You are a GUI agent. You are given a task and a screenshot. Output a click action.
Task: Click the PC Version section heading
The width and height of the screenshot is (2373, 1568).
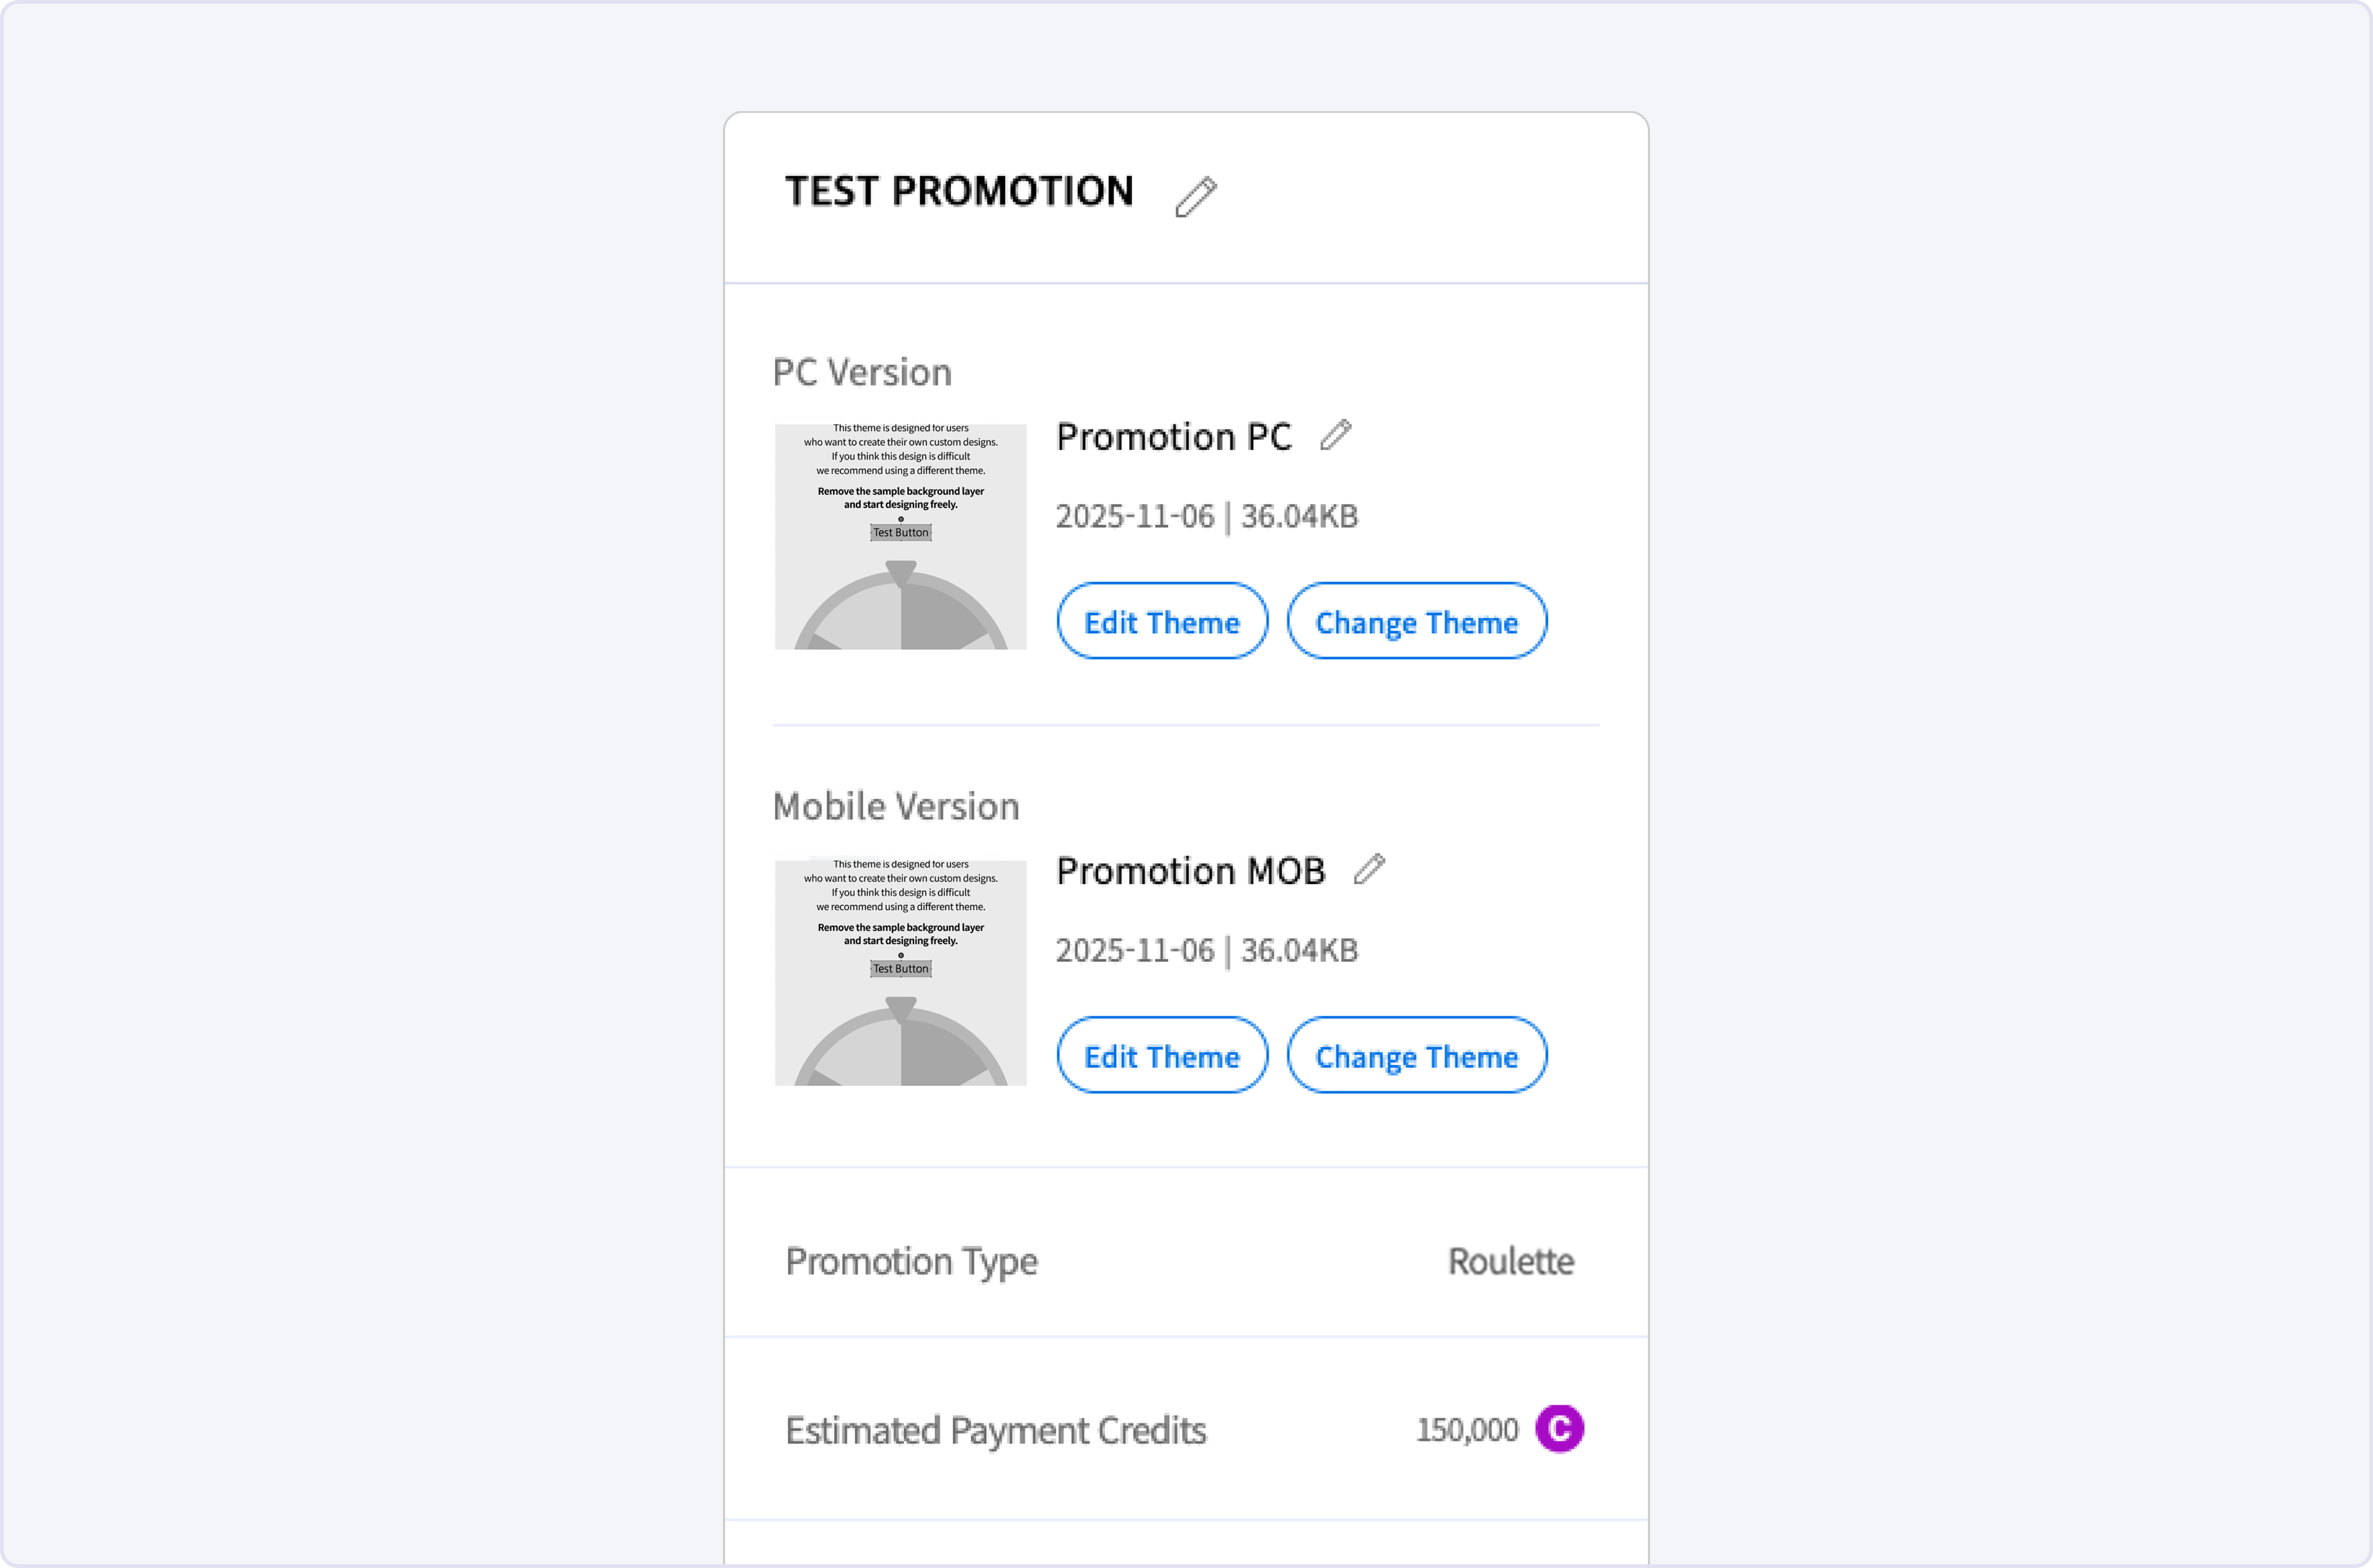pyautogui.click(x=862, y=372)
